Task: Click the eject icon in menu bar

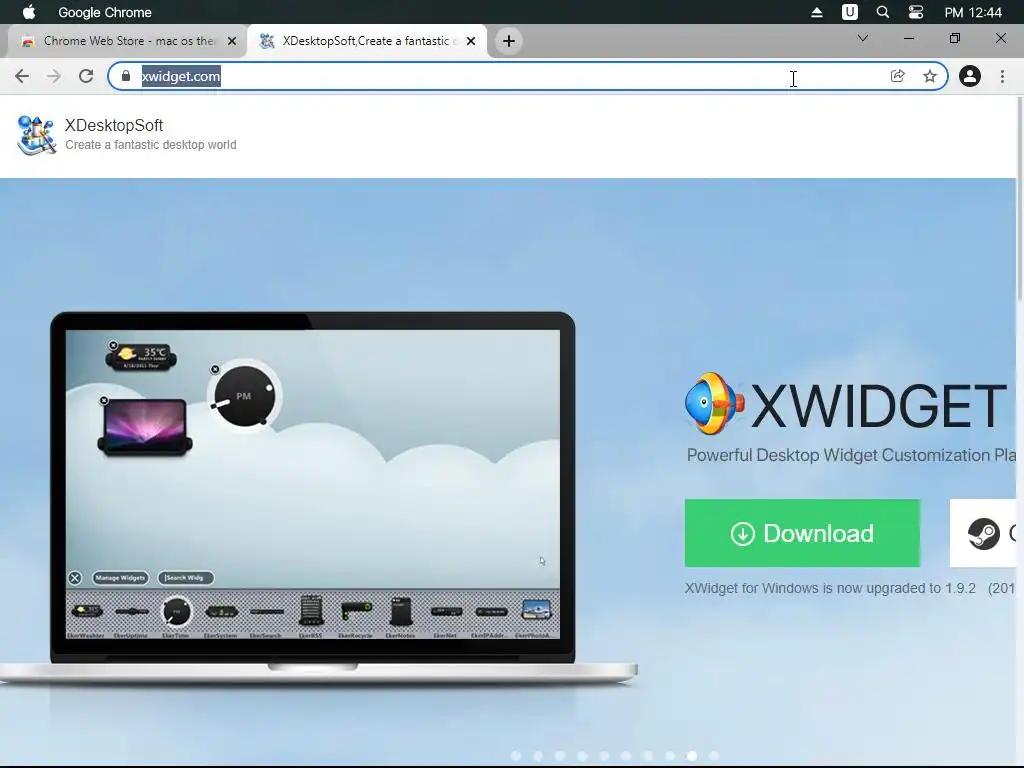Action: (816, 12)
